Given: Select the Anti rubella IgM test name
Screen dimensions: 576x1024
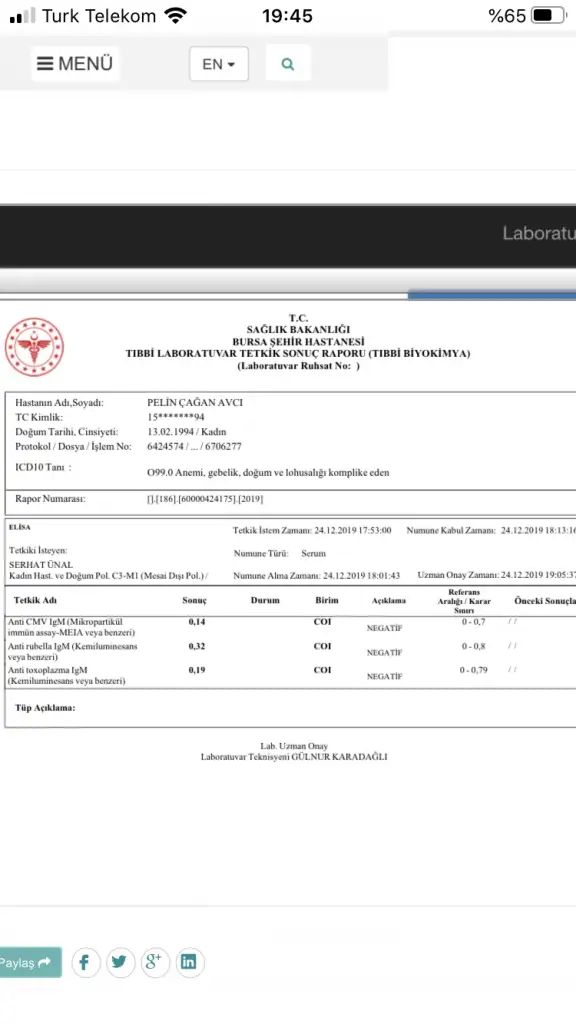Looking at the screenshot, I should pos(72,652).
